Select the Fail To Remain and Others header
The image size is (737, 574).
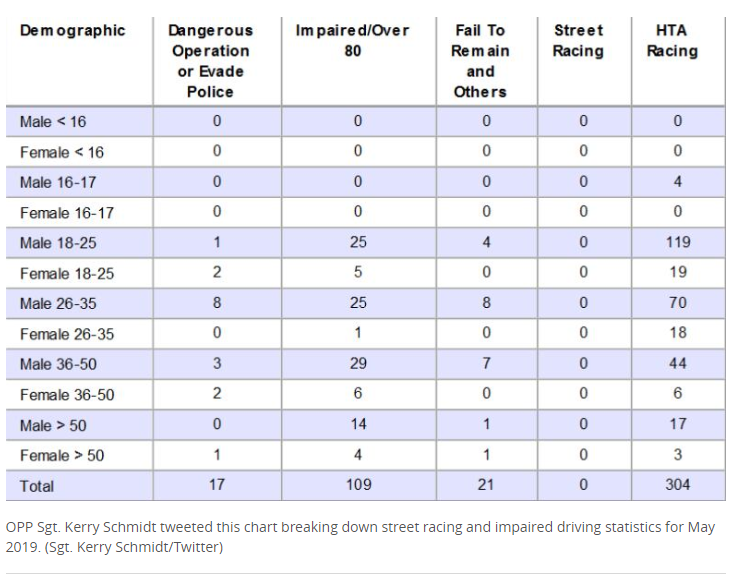point(480,61)
